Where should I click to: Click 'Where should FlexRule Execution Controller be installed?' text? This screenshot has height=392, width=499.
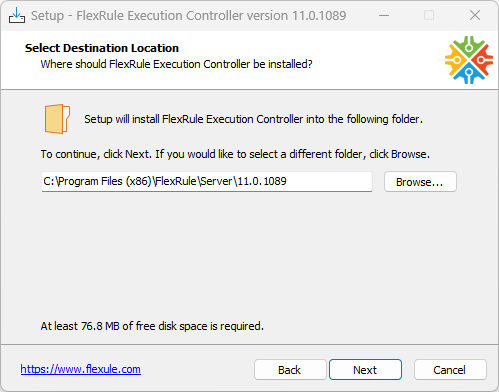[177, 64]
